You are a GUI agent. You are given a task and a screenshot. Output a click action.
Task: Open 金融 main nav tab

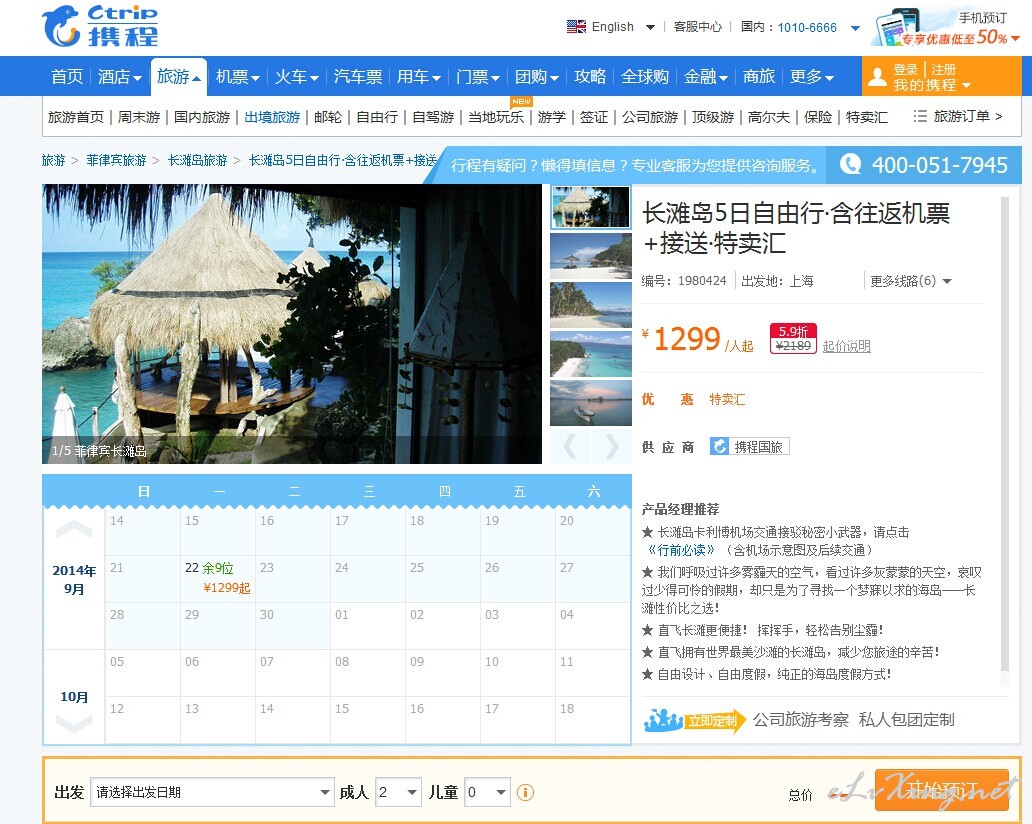tap(705, 76)
